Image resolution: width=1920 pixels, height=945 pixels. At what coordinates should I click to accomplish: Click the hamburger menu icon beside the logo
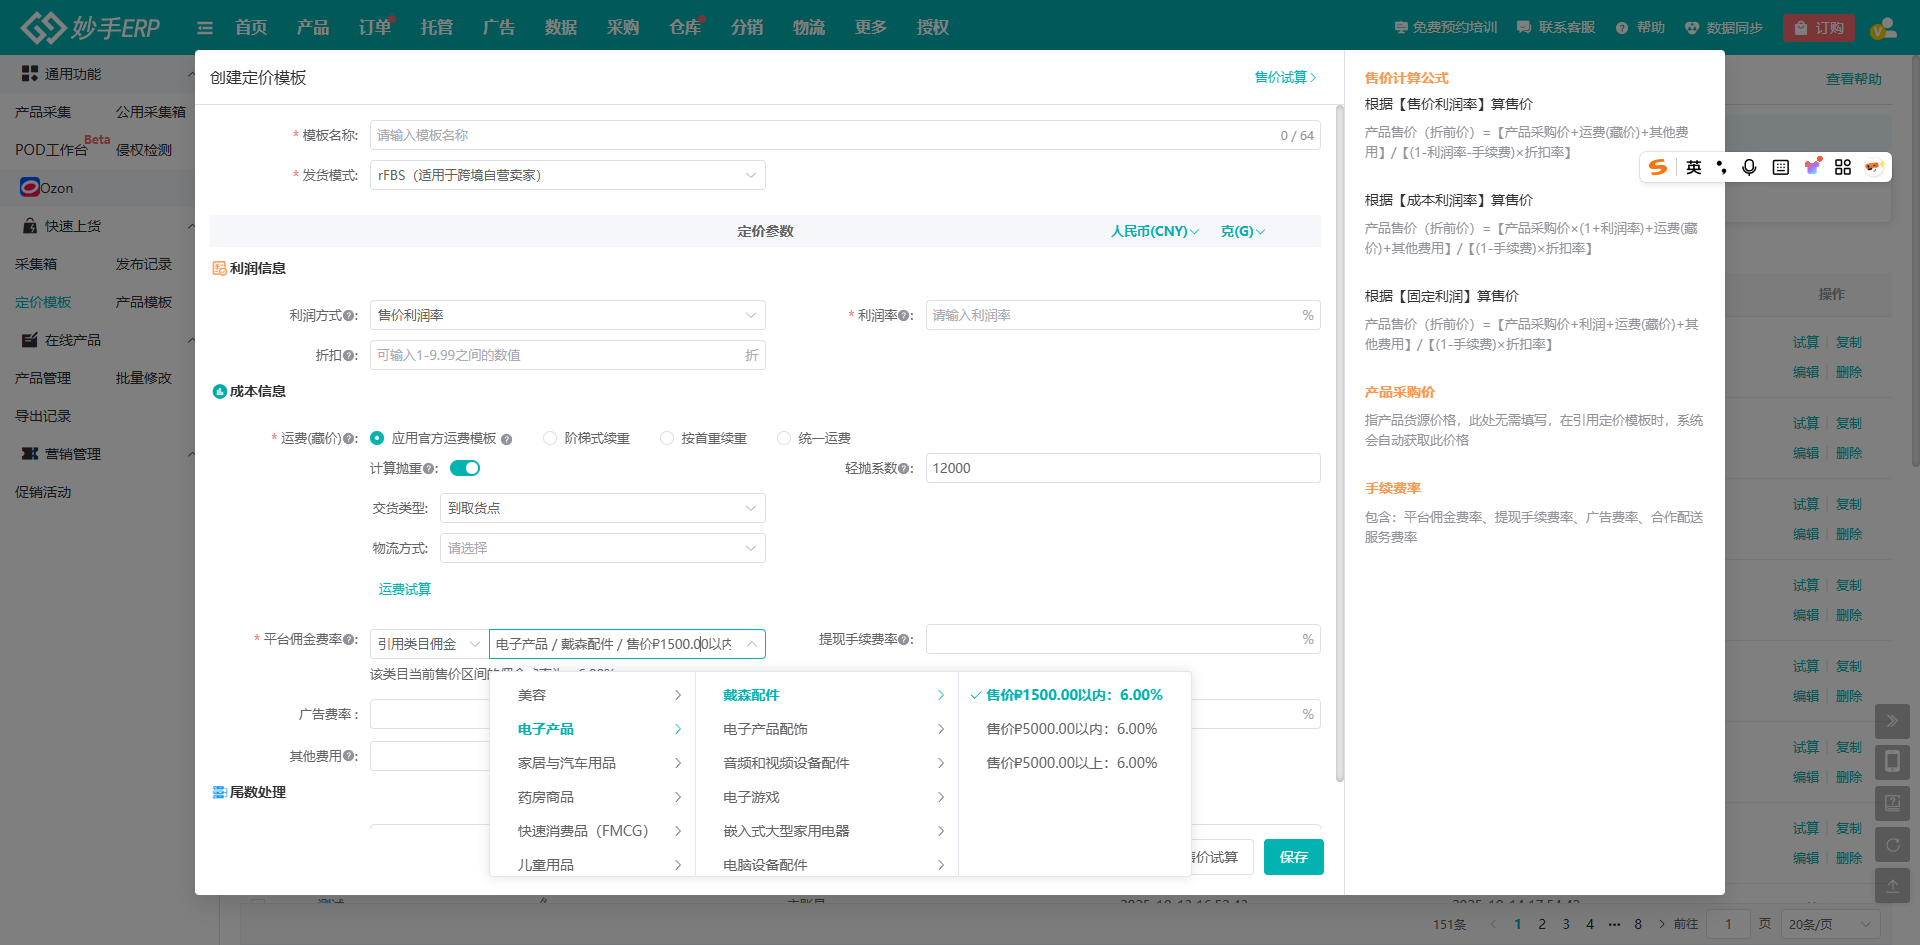point(205,28)
